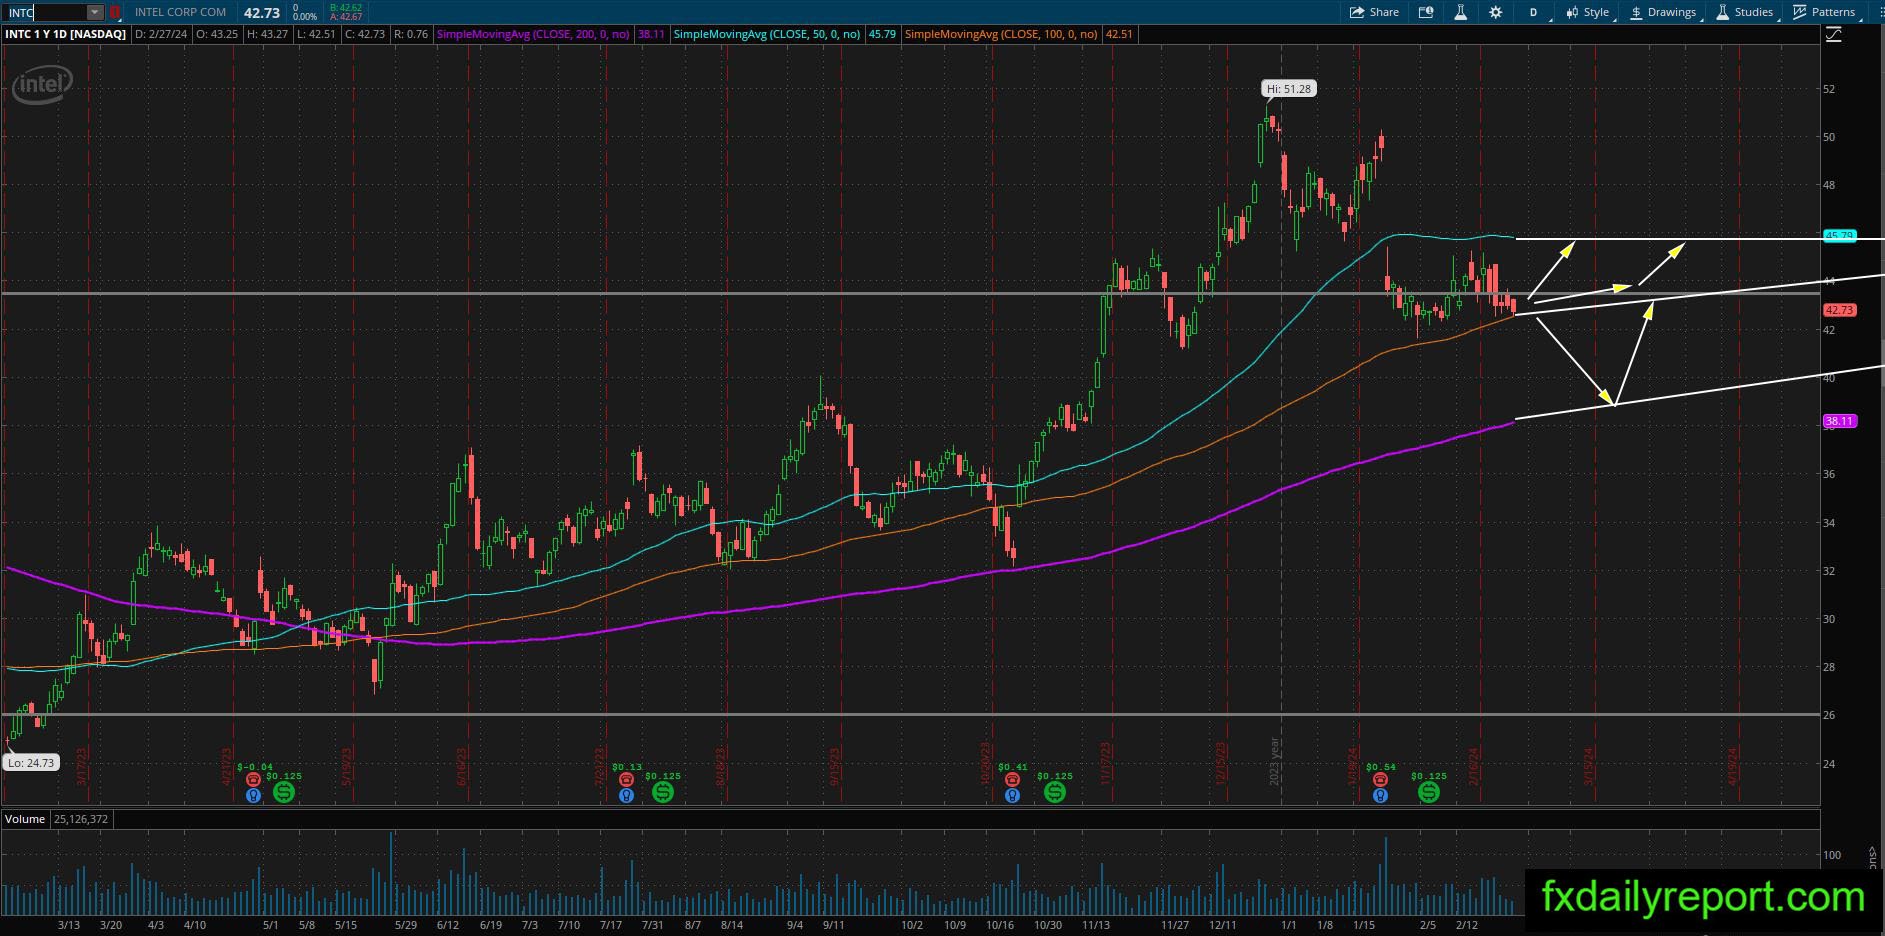Click the Hi: 51.28 price bubble
This screenshot has width=1885, height=936.
coord(1288,89)
